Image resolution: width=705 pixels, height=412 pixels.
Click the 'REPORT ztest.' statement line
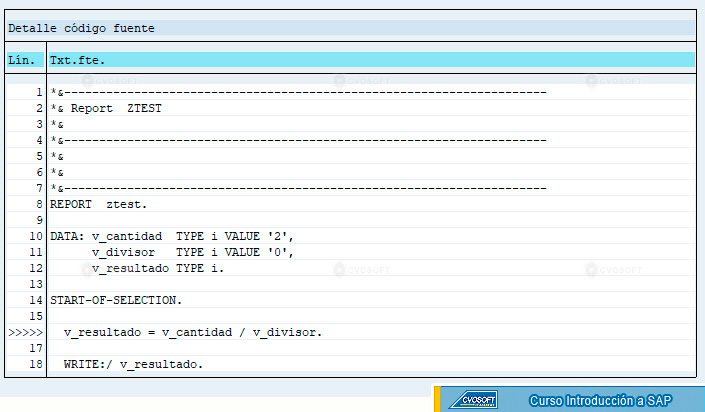pos(98,204)
